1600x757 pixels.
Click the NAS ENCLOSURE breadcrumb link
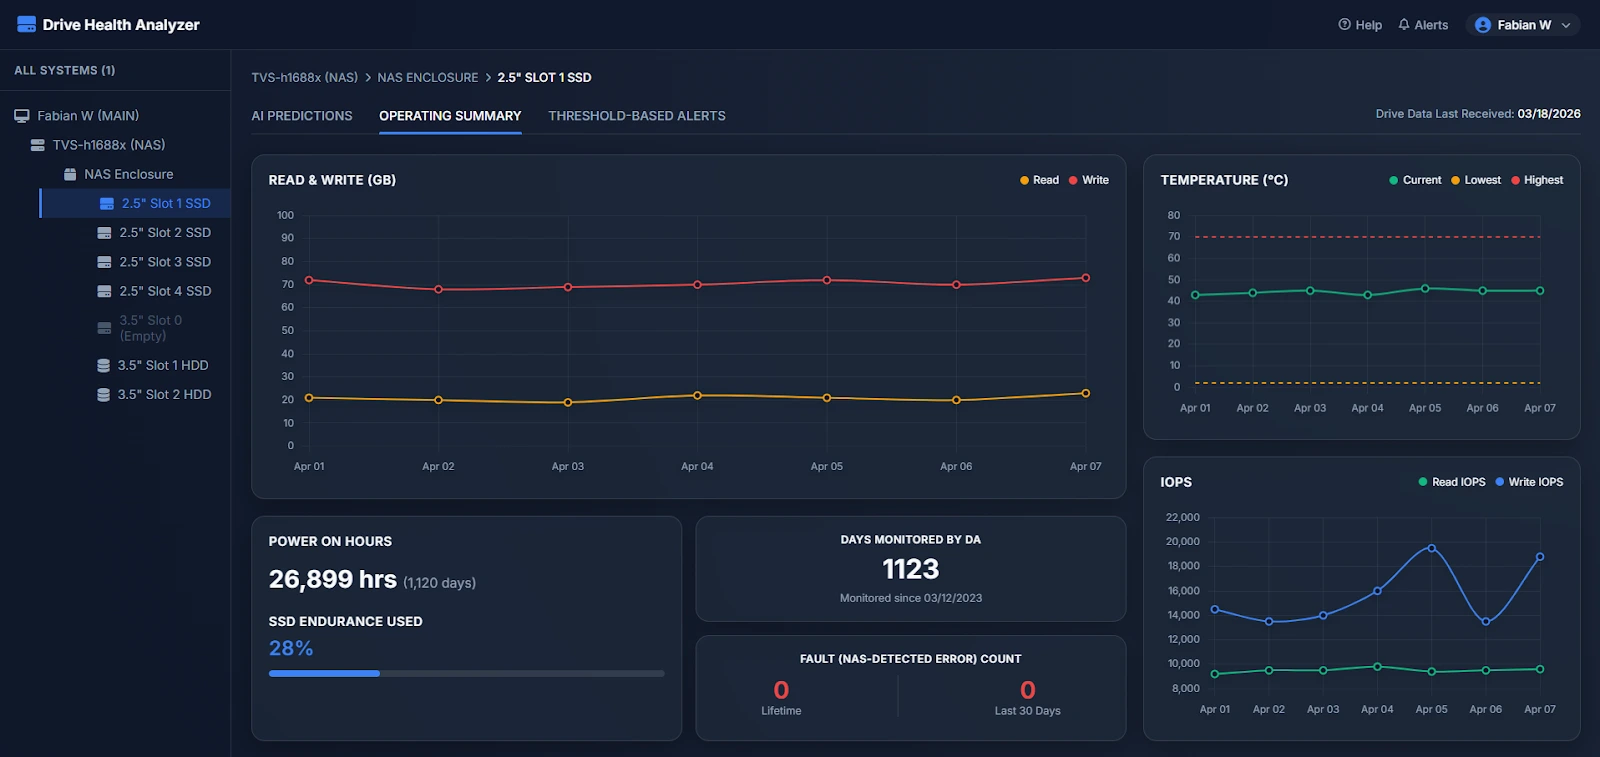[x=427, y=77]
